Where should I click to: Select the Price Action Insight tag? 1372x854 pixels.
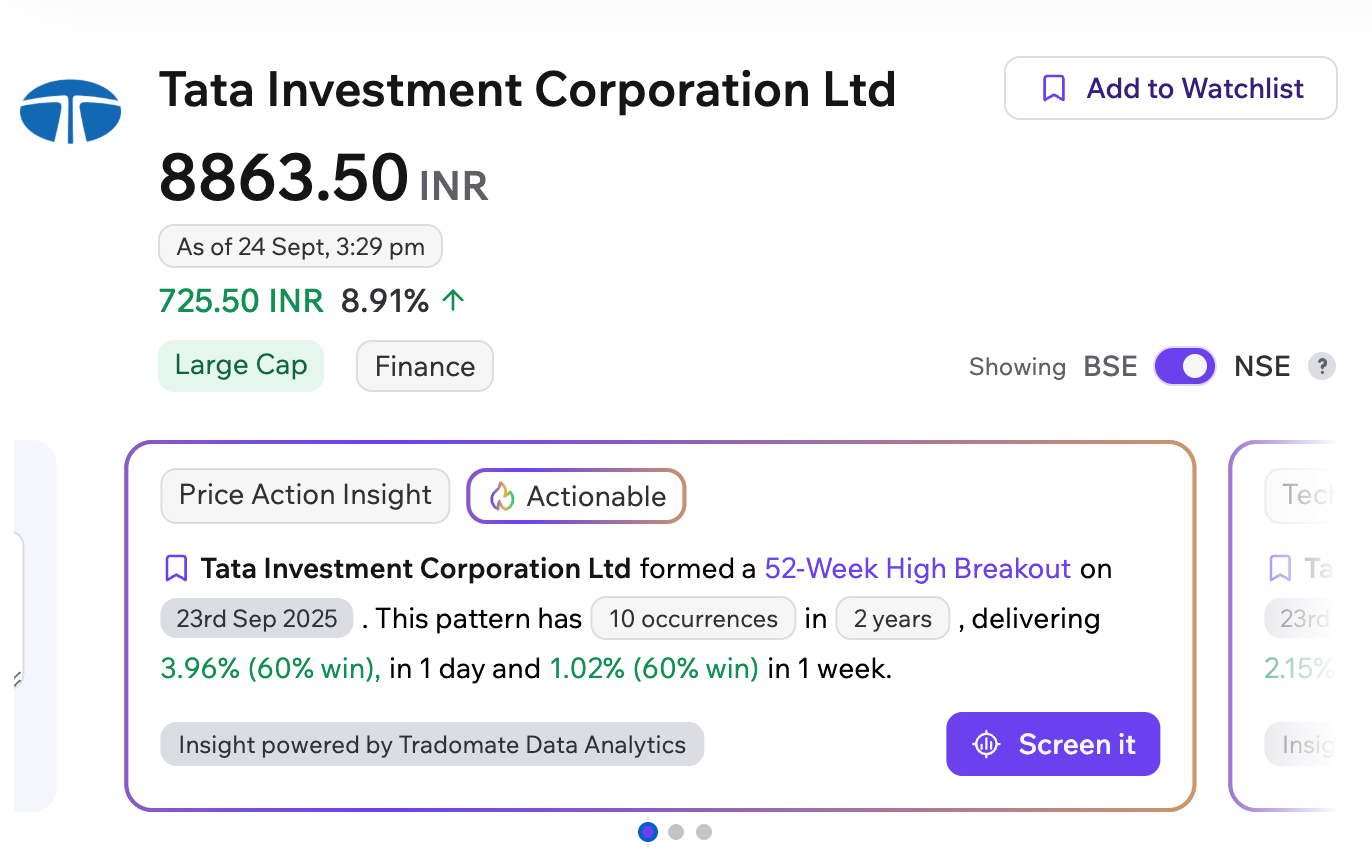(305, 495)
